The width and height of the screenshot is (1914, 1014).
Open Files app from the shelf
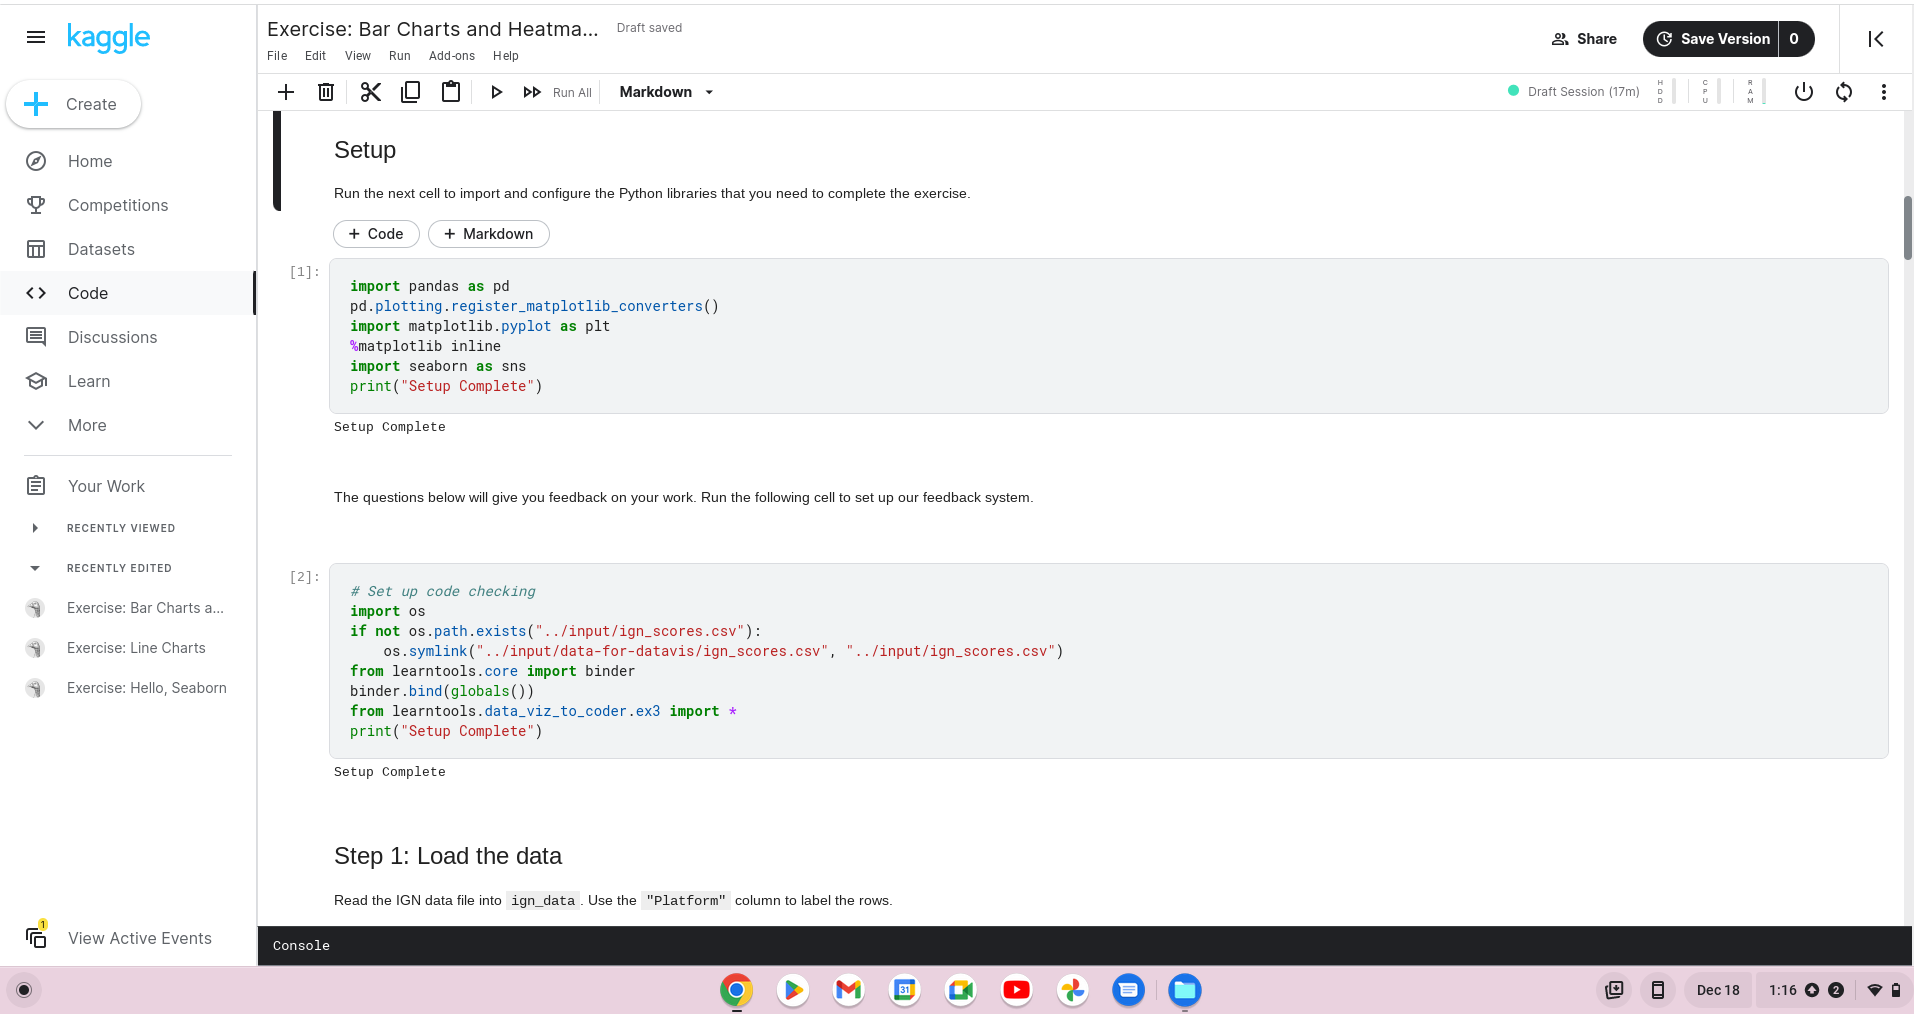click(1185, 990)
